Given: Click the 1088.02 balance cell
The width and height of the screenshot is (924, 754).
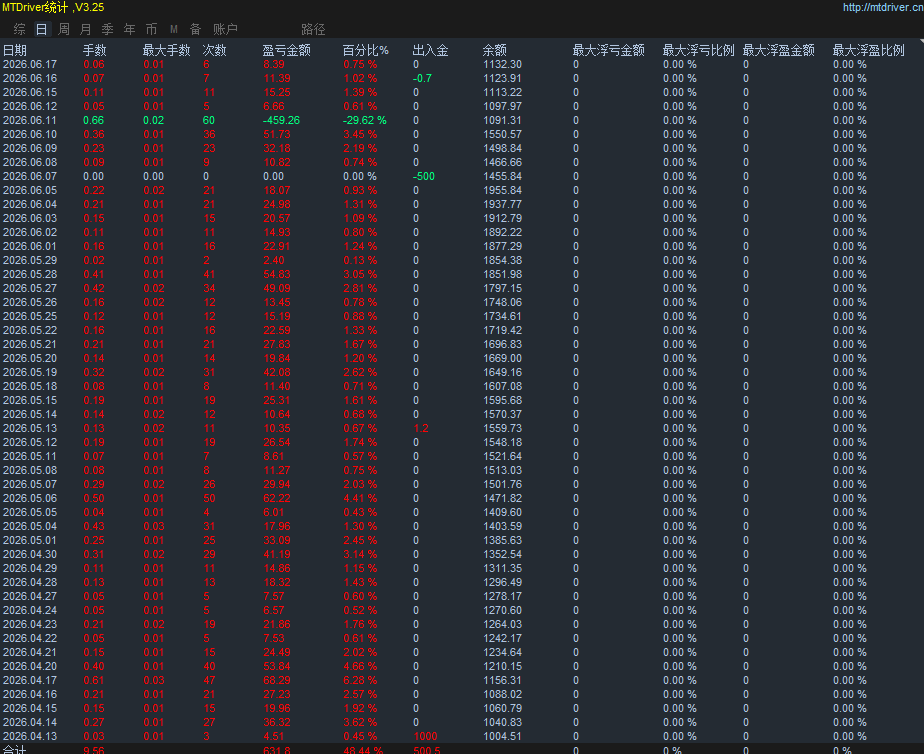Looking at the screenshot, I should point(503,695).
